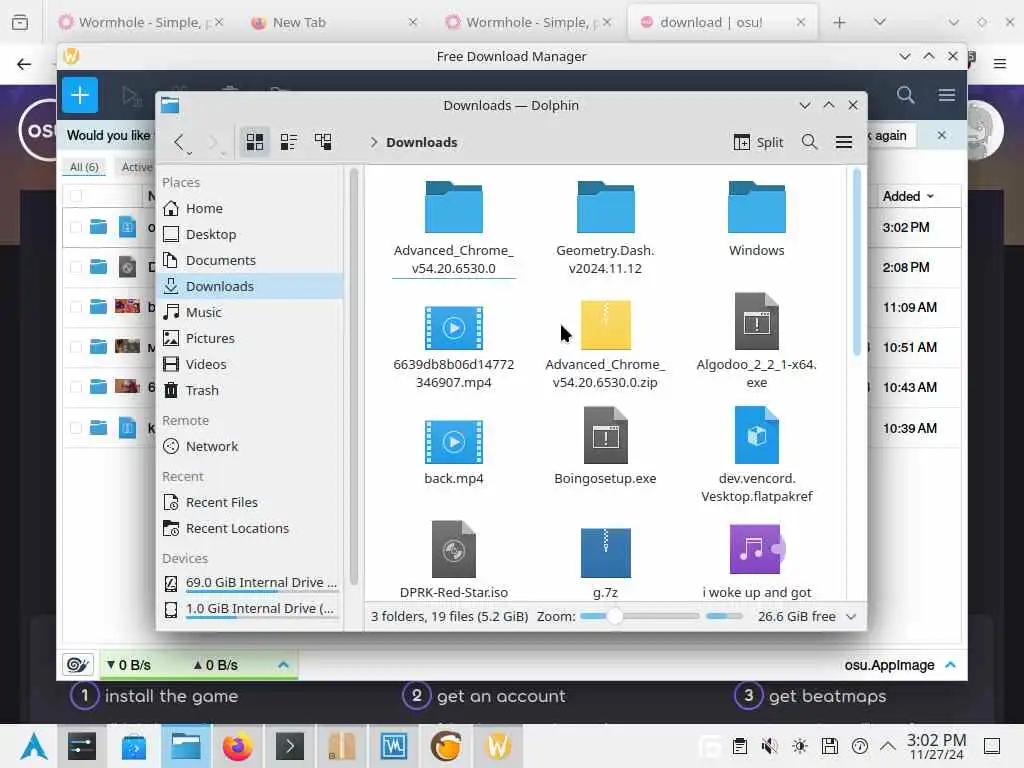Open Recent Locations entry

point(251,528)
